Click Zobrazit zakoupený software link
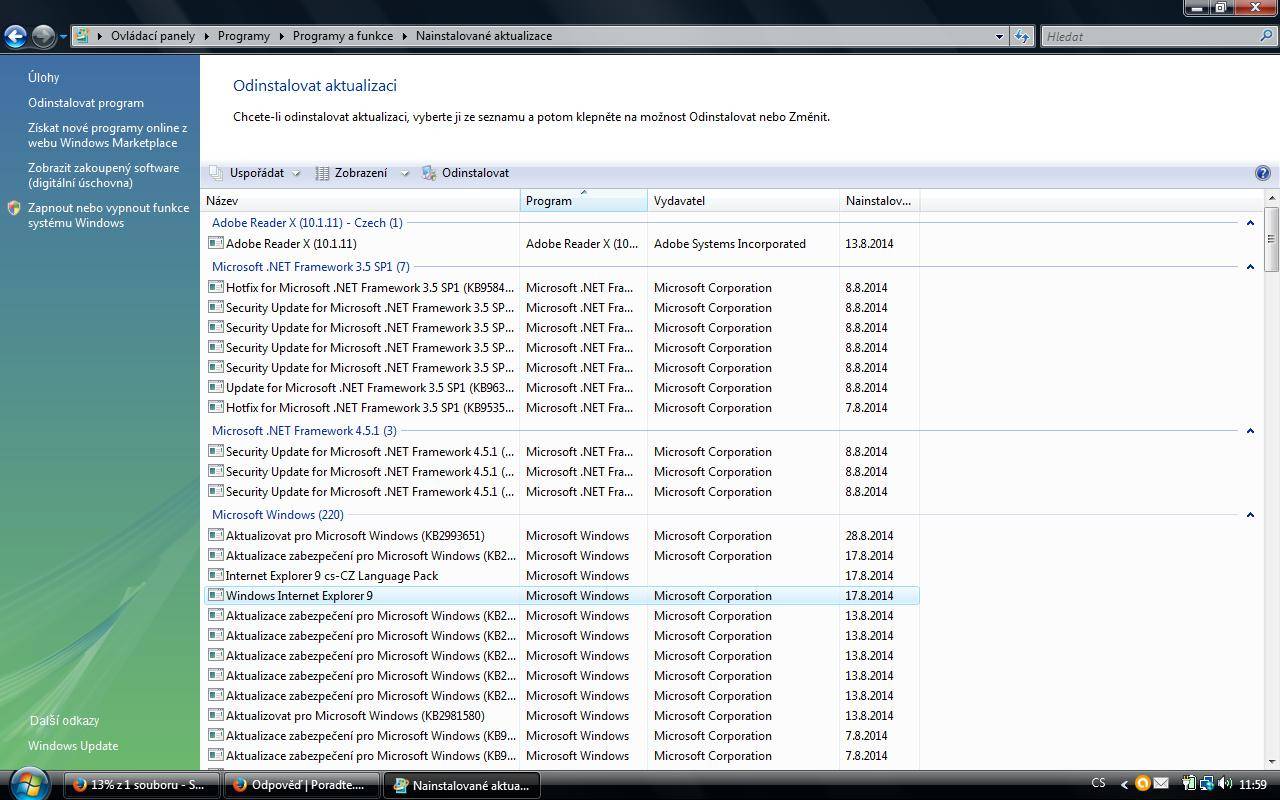1280x800 pixels. pos(103,175)
